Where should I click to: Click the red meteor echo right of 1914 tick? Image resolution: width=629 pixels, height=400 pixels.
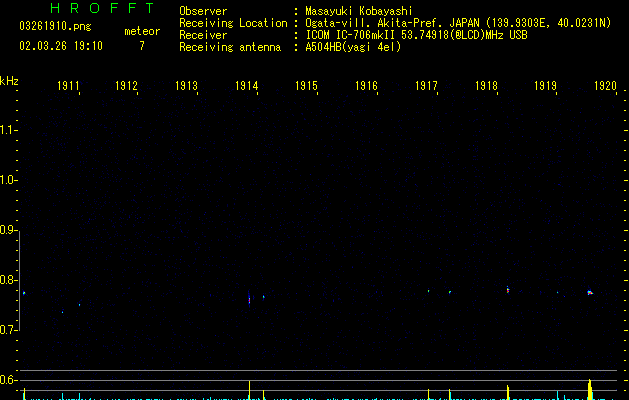pyautogui.click(x=249, y=299)
